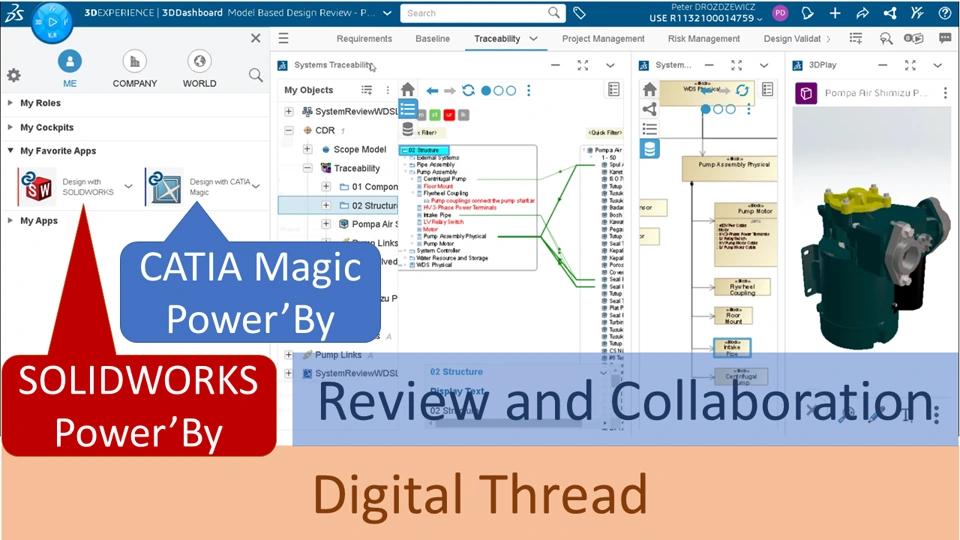Screen dimensions: 960x540
Task: Select the COMPANY icon
Action: (135, 61)
